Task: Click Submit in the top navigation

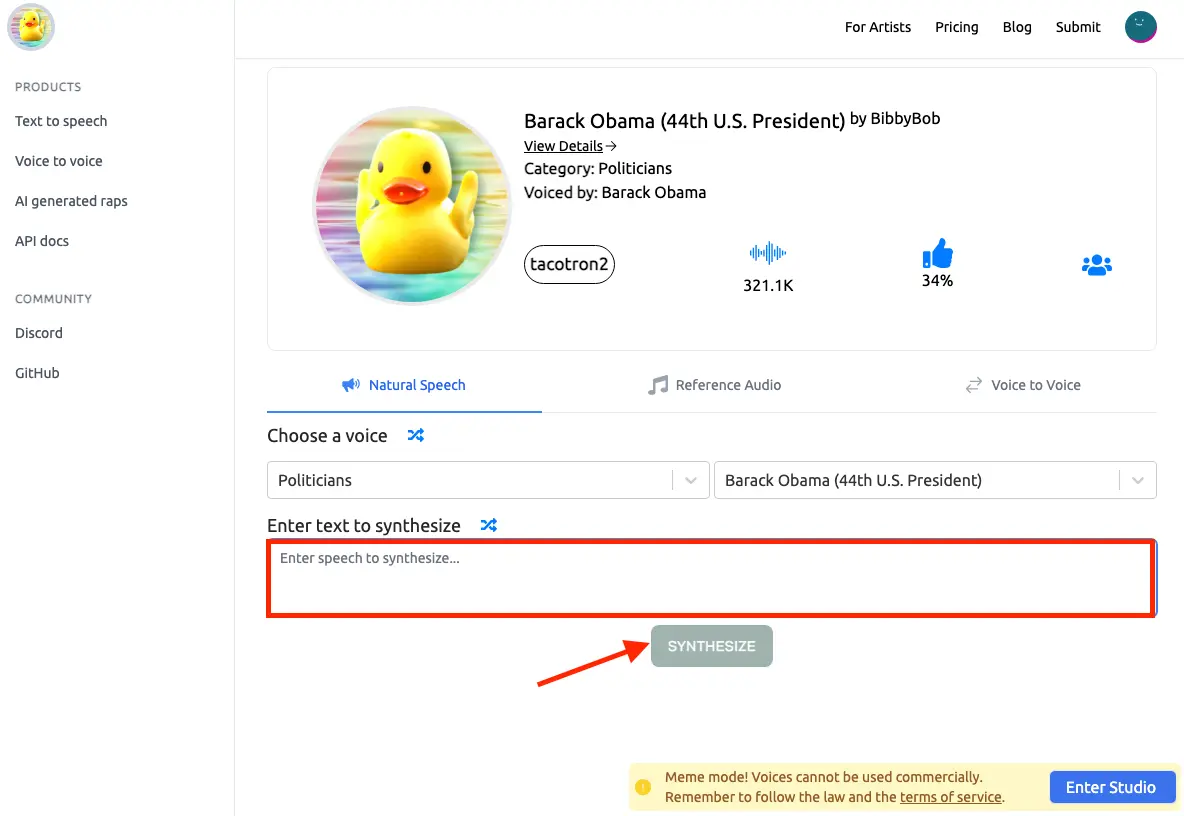Action: pos(1078,27)
